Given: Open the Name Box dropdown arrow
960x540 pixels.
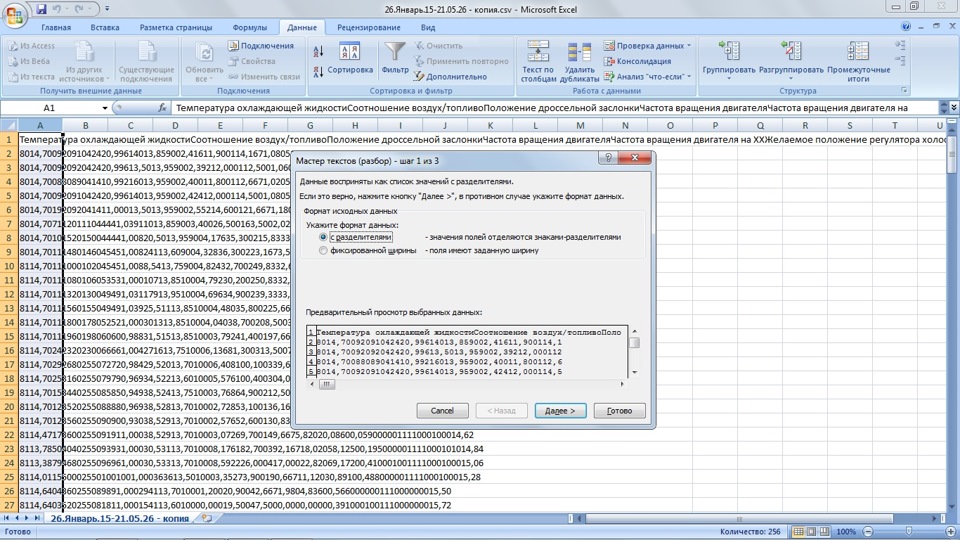Looking at the screenshot, I should point(105,108).
